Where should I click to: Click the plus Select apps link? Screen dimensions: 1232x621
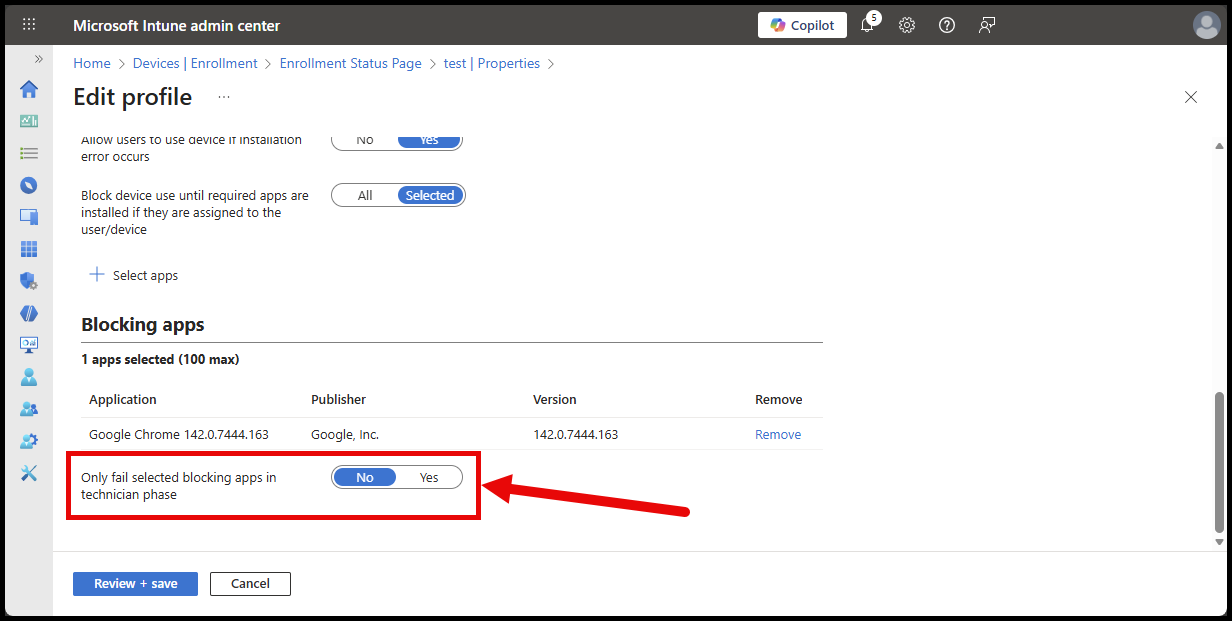pyautogui.click(x=134, y=275)
